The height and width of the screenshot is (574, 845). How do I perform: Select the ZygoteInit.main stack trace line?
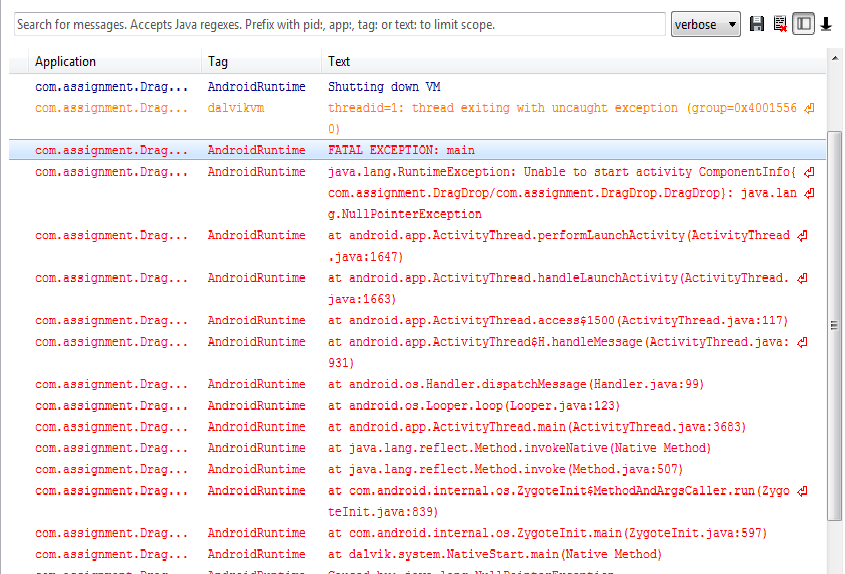(417, 533)
